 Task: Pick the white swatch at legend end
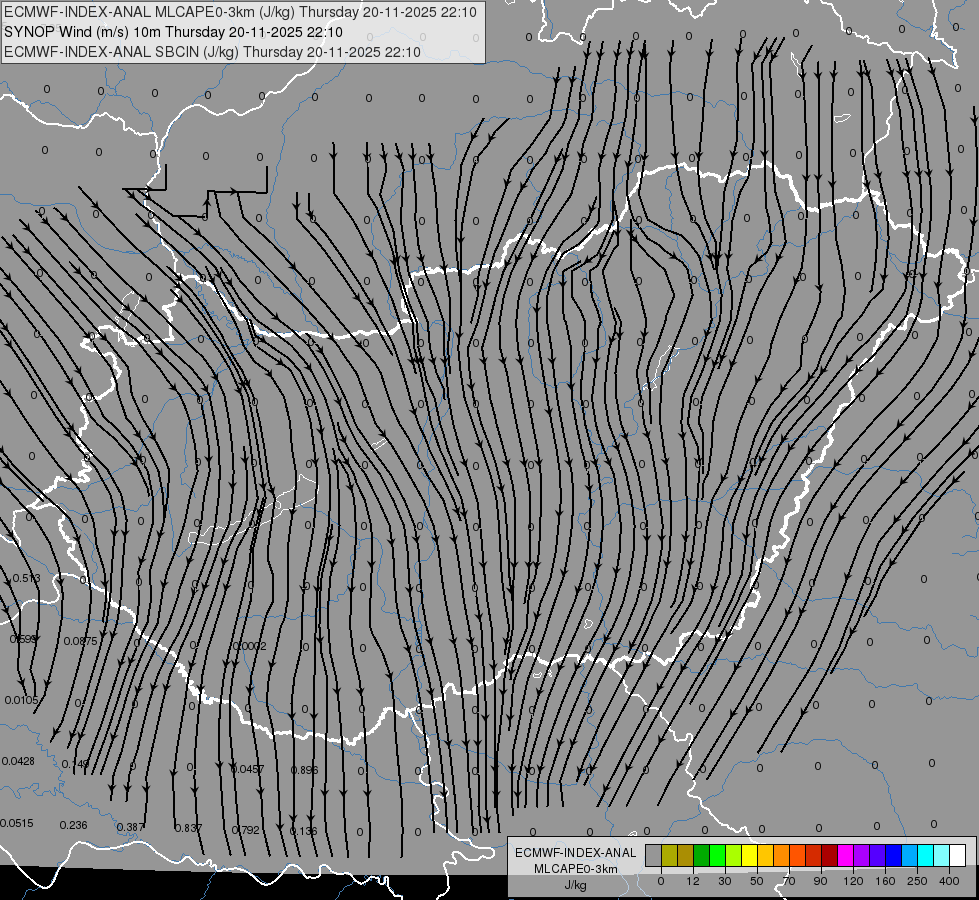tap(957, 855)
